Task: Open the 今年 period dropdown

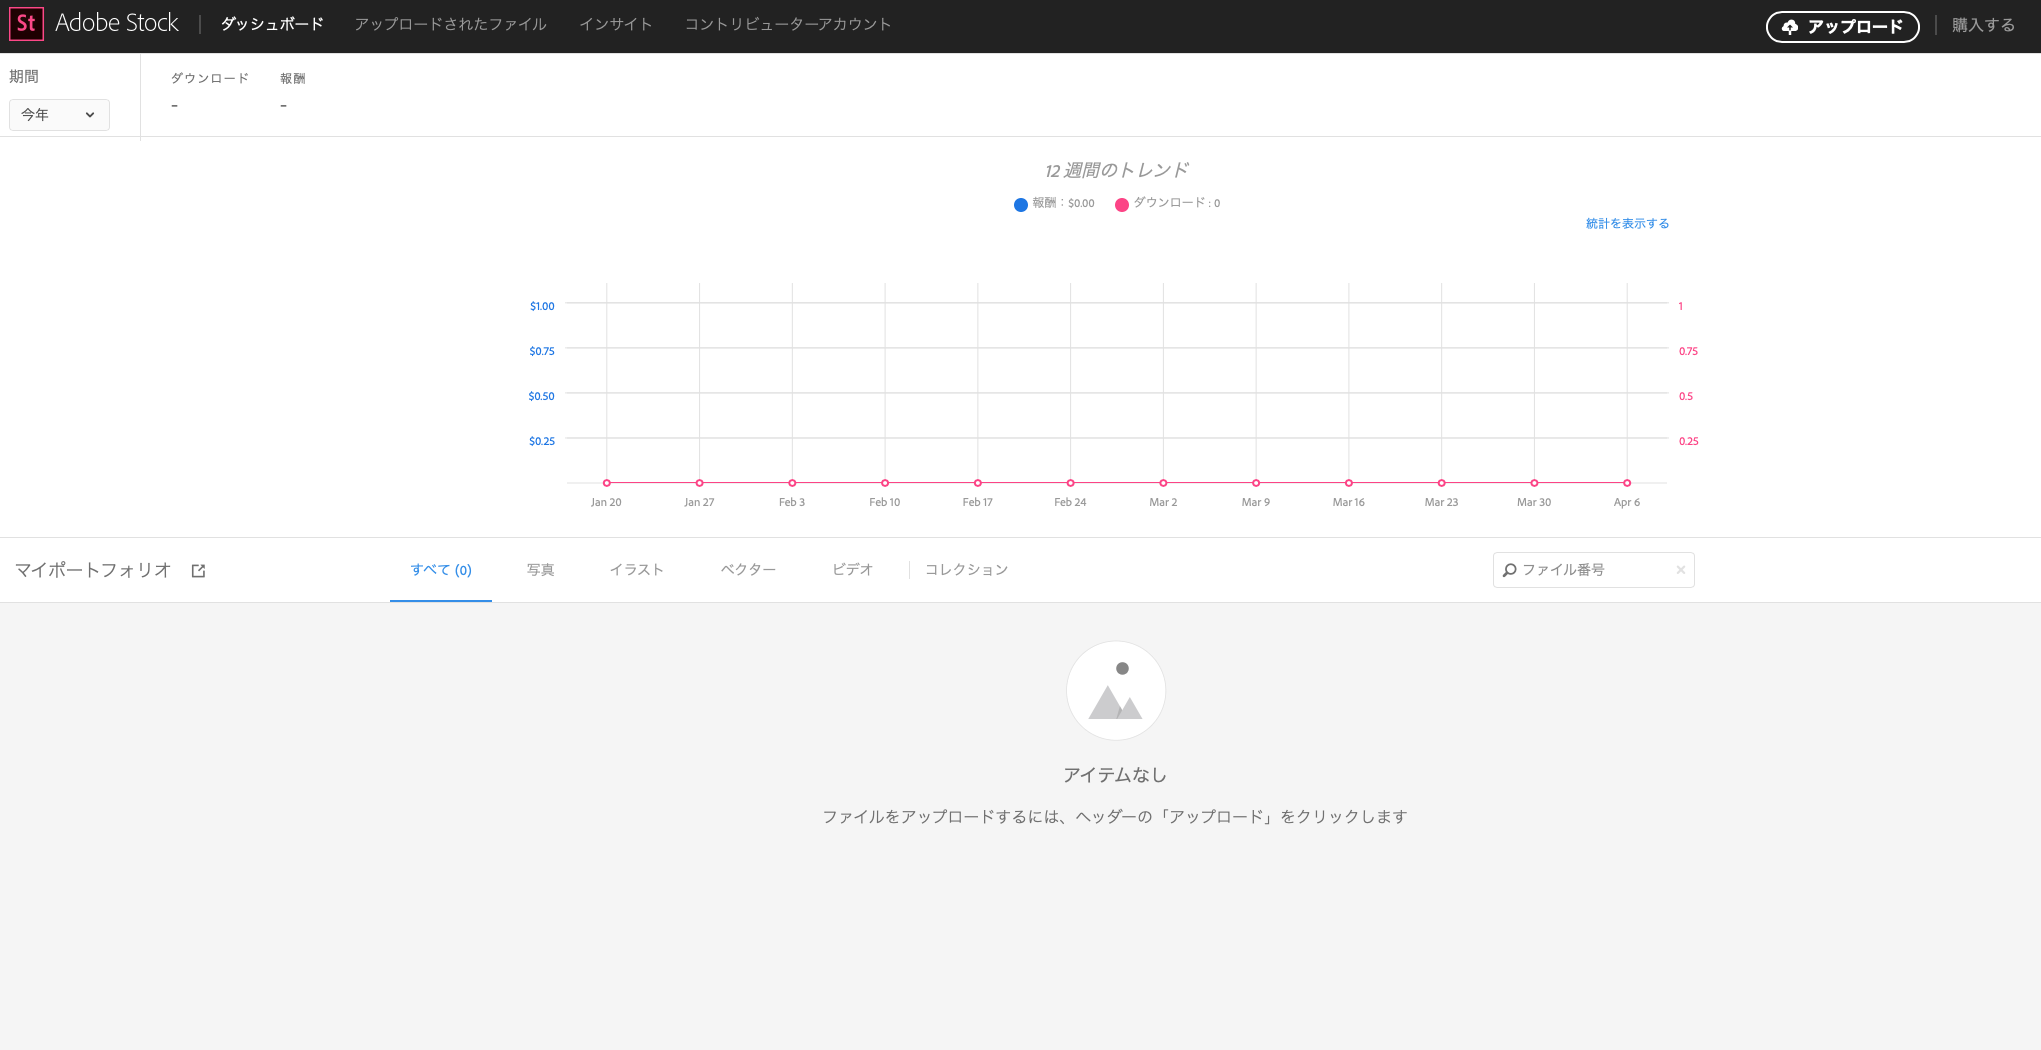Action: point(59,115)
